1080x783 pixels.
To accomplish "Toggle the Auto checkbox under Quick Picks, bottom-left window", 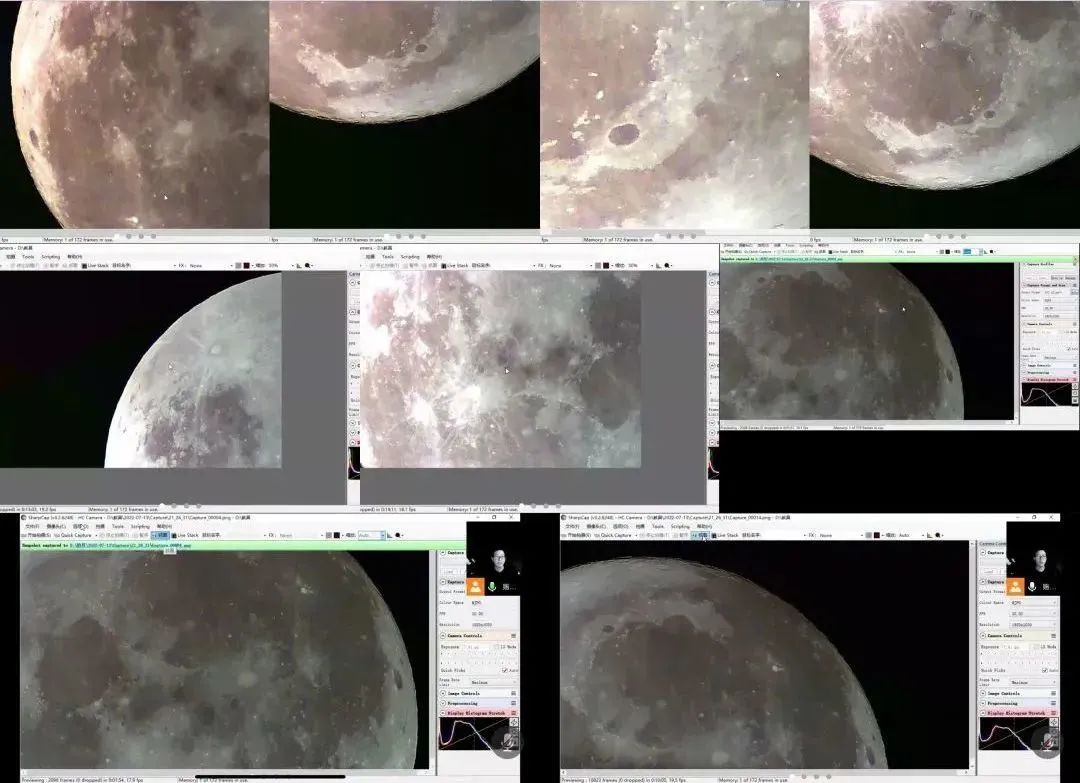I will [504, 670].
